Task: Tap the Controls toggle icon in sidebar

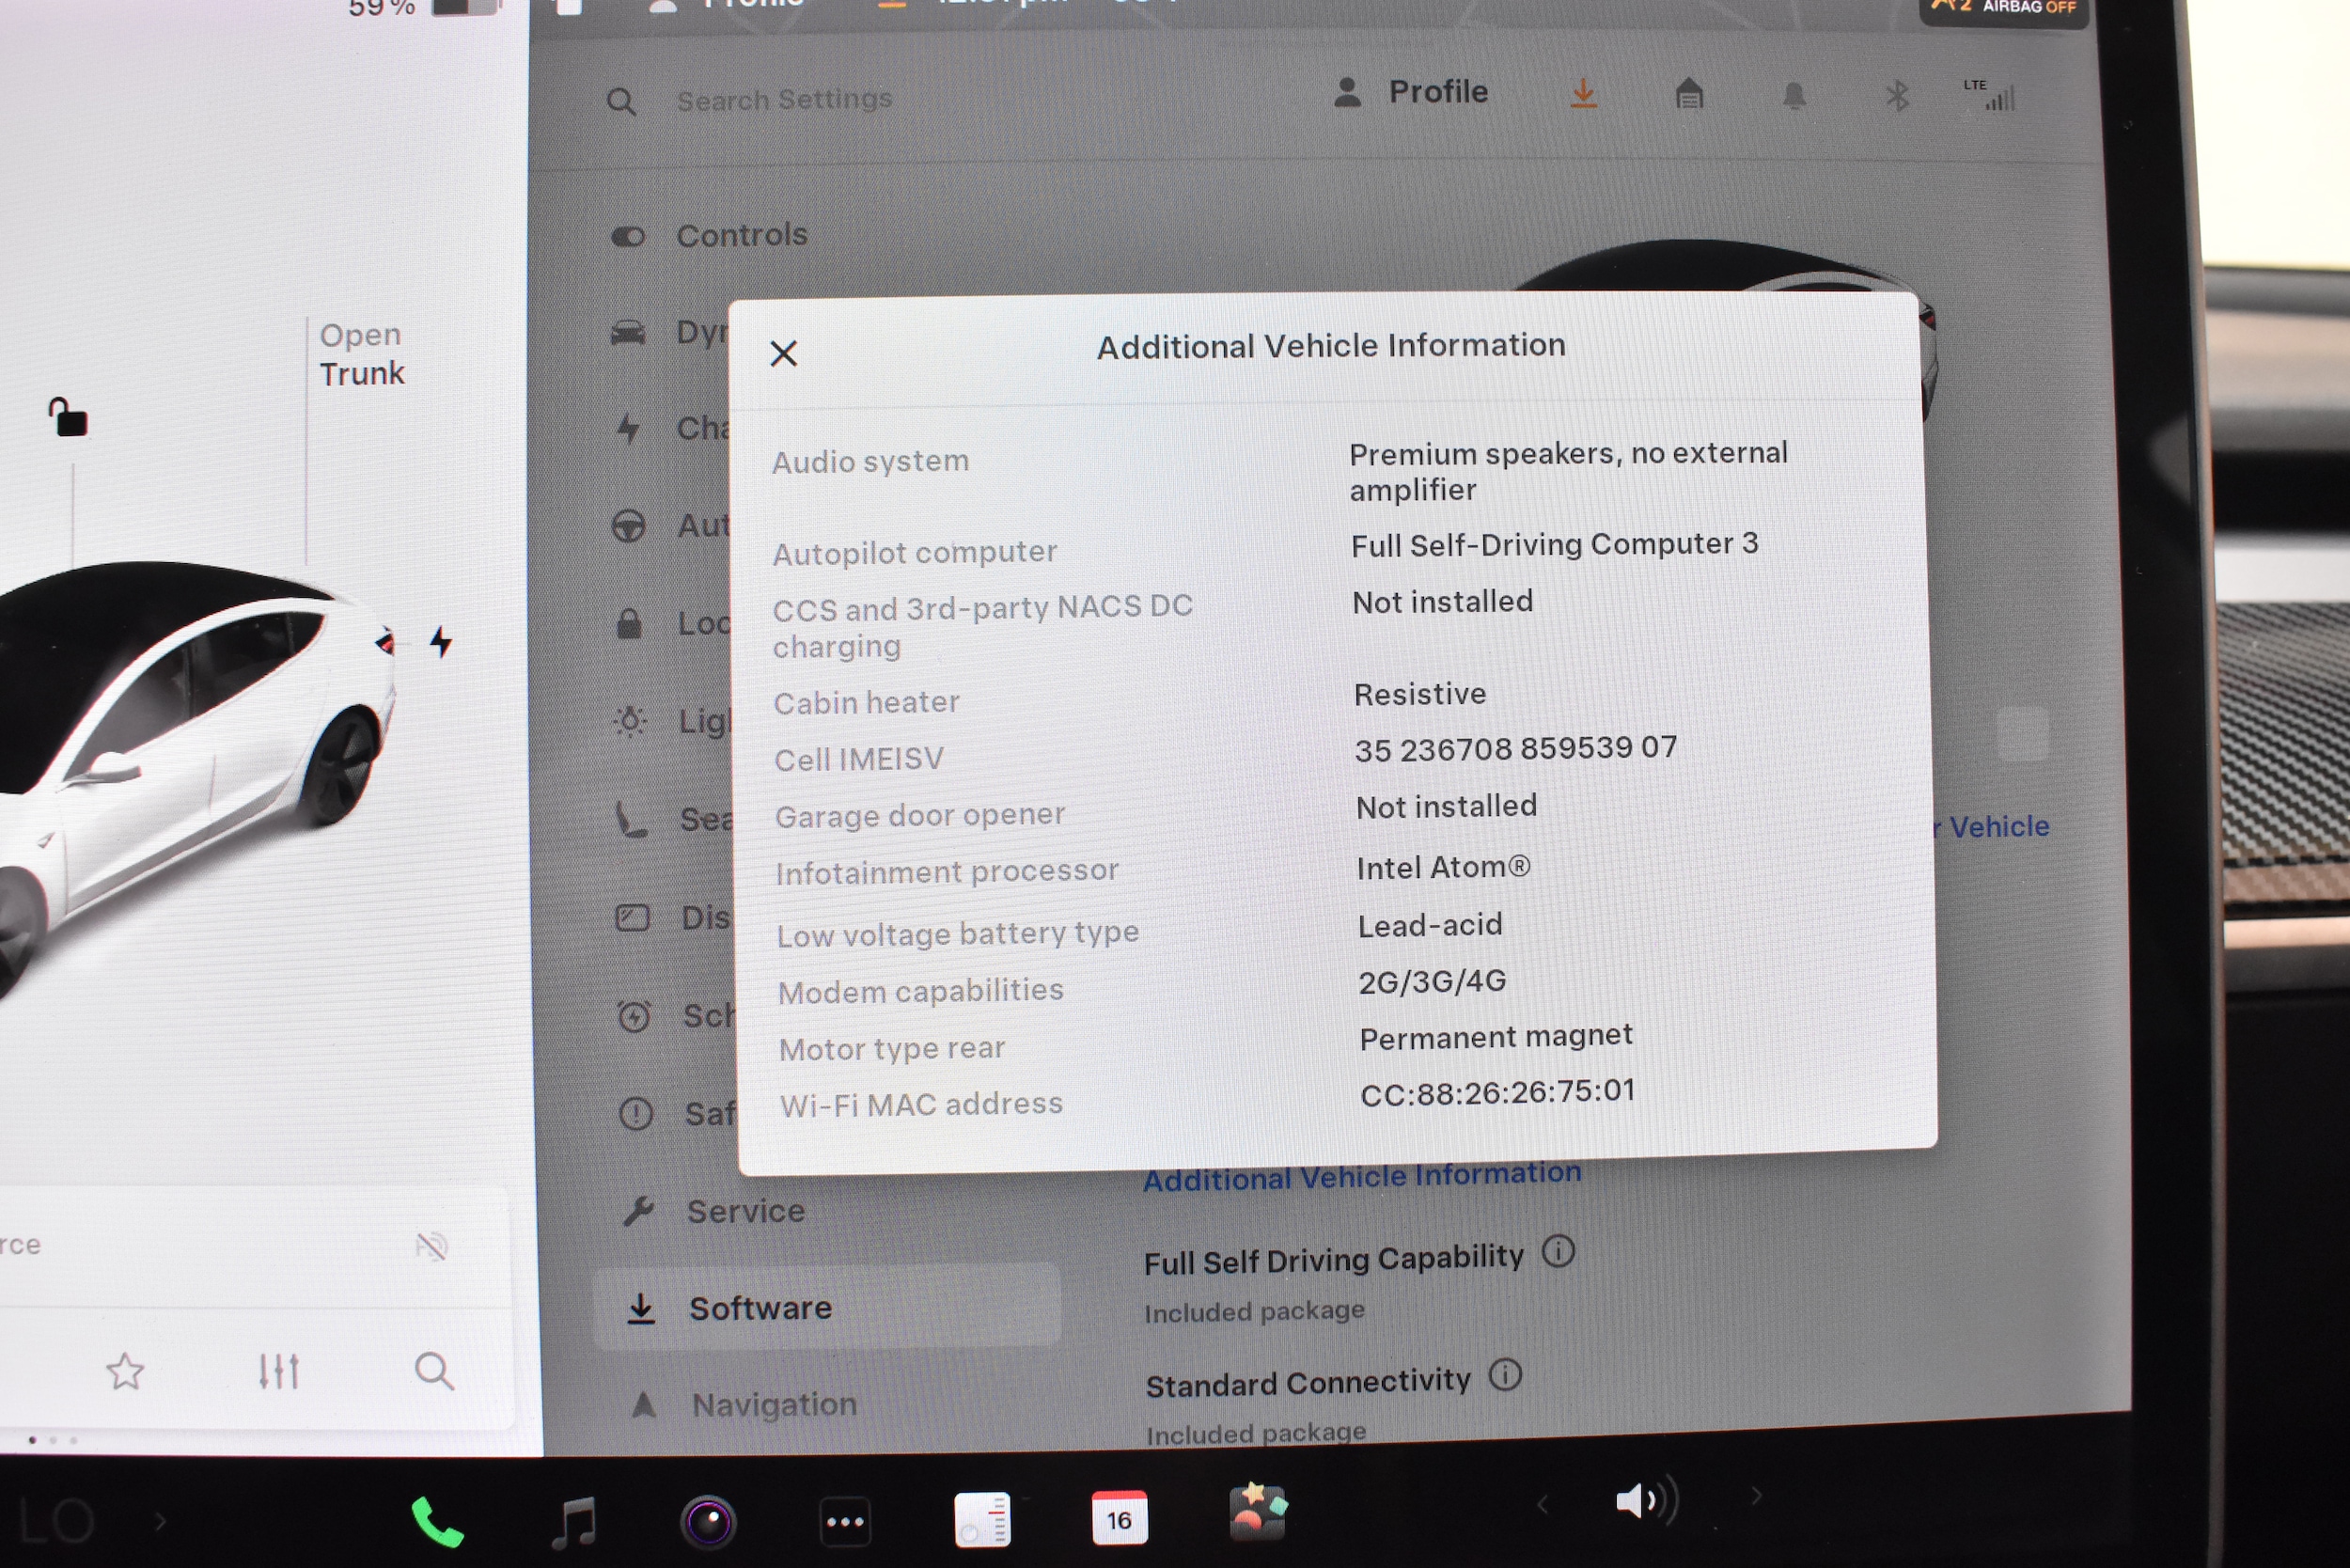Action: pos(627,237)
